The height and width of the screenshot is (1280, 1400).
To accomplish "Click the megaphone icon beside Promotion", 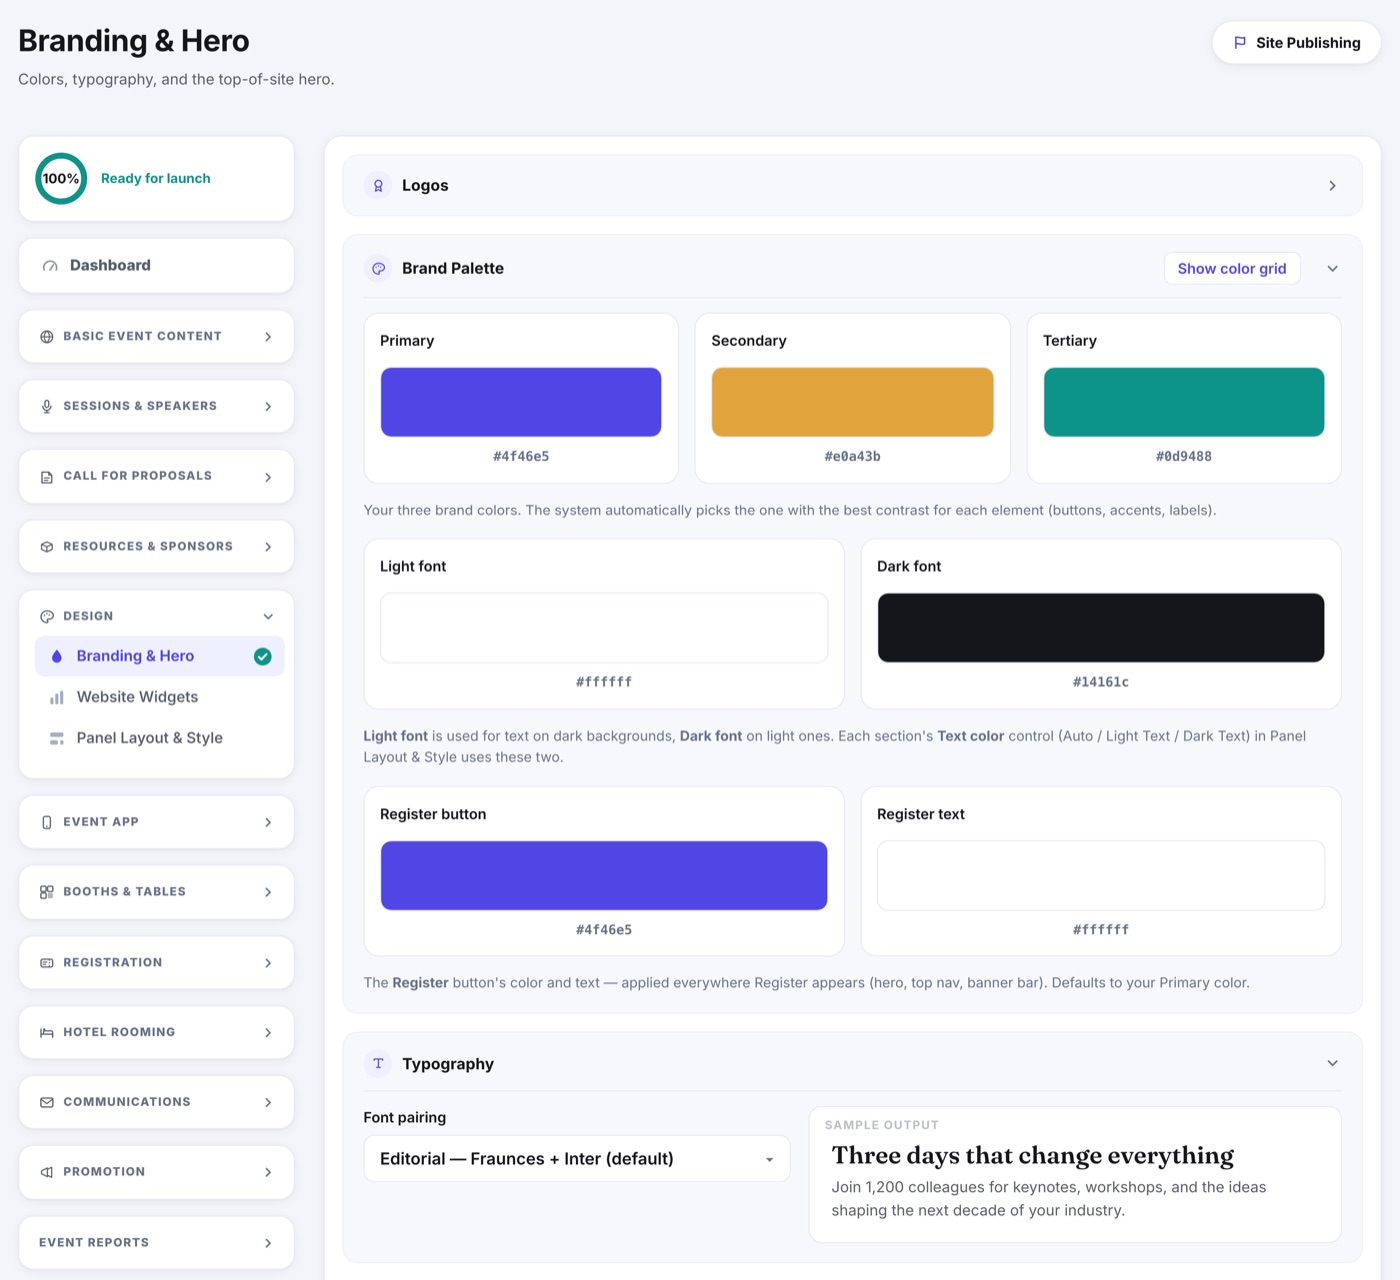I will click(47, 1172).
